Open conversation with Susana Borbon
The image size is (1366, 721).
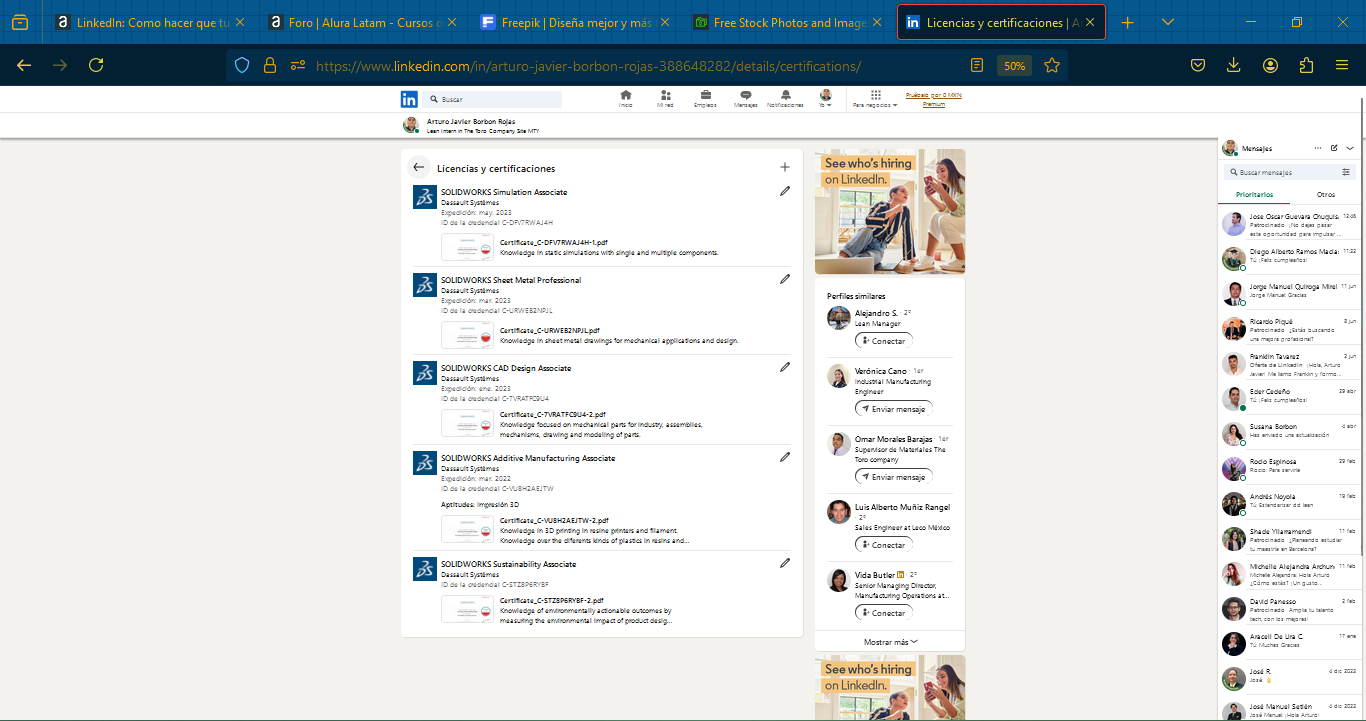click(1289, 433)
